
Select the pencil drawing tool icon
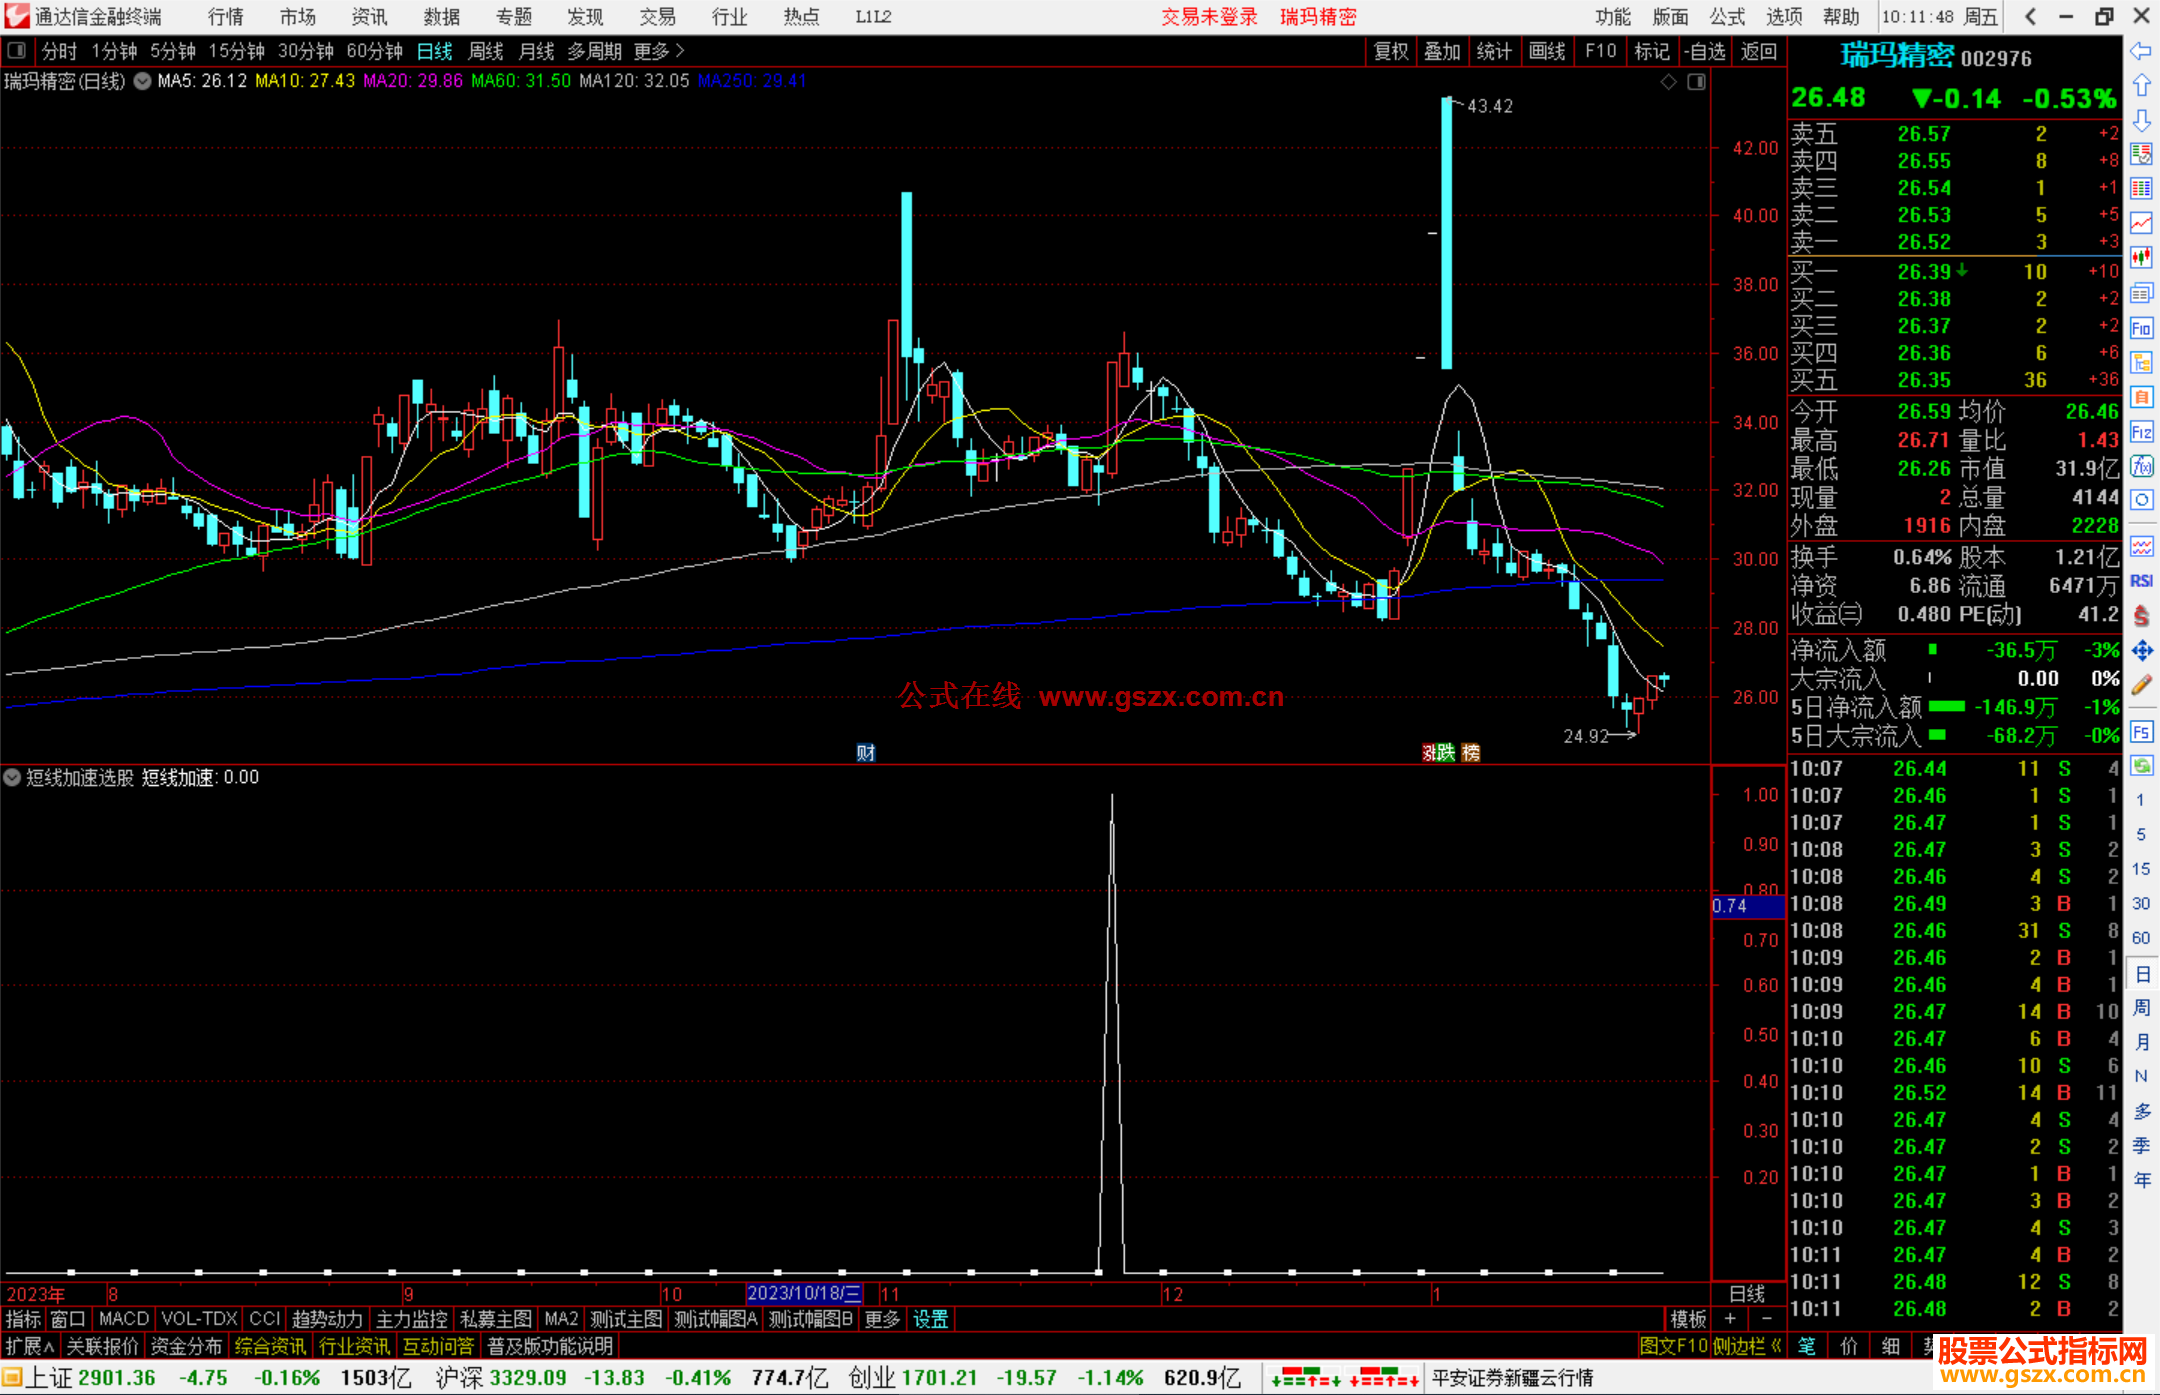(x=2141, y=686)
